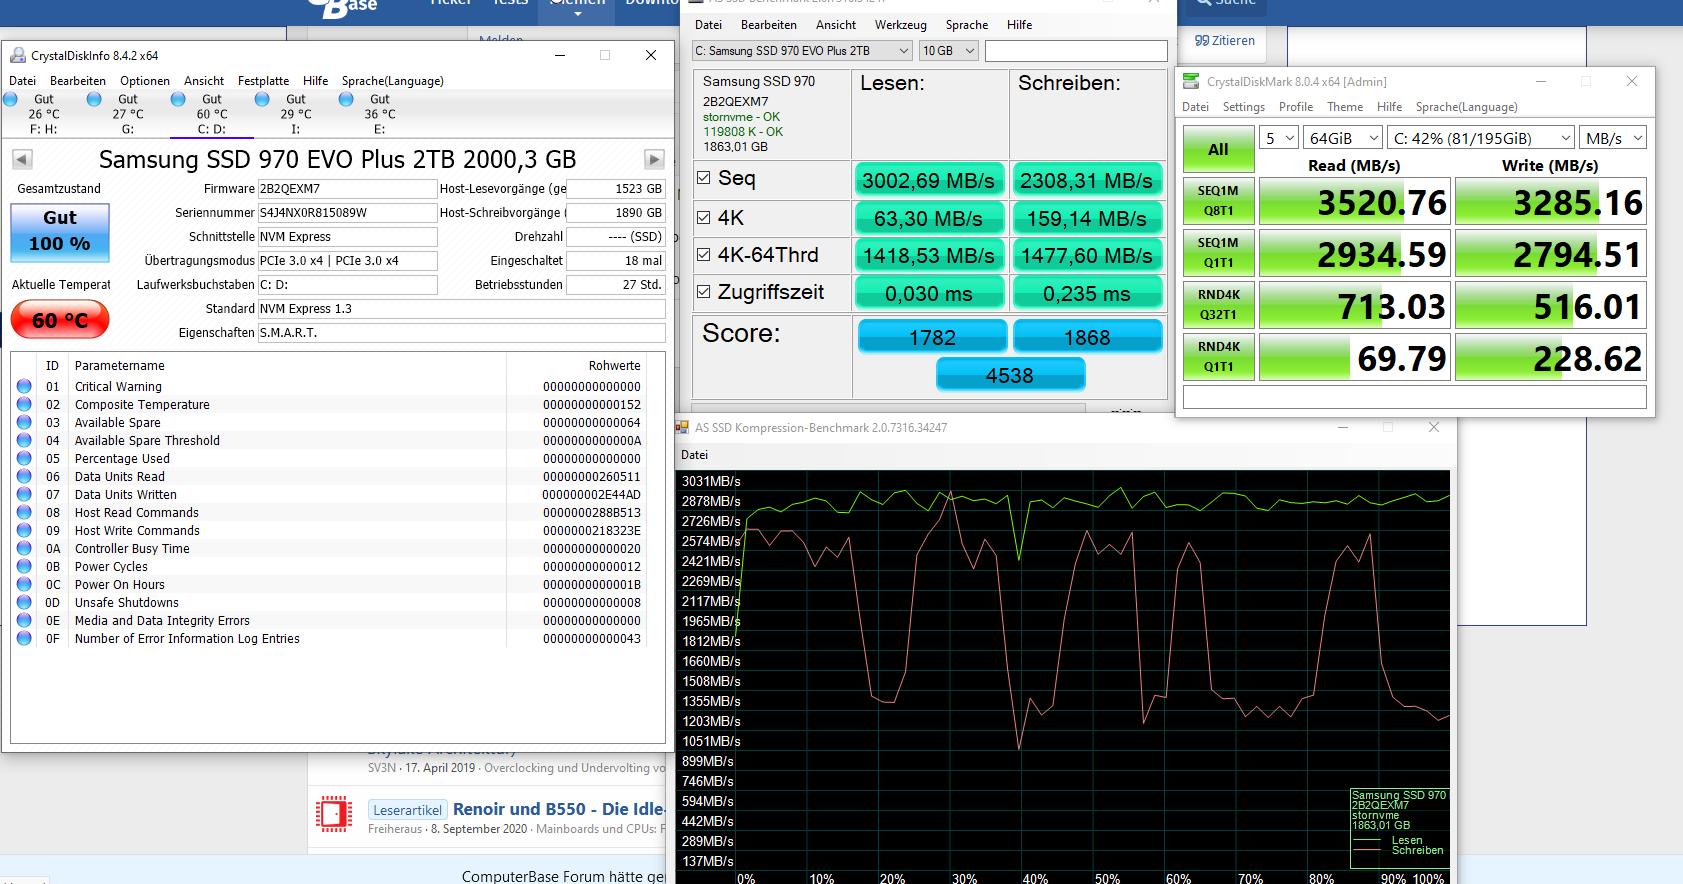Open the drive selector showing Samsung SSD 970 EVO Plus 2TB
The width and height of the screenshot is (1683, 884).
(803, 51)
